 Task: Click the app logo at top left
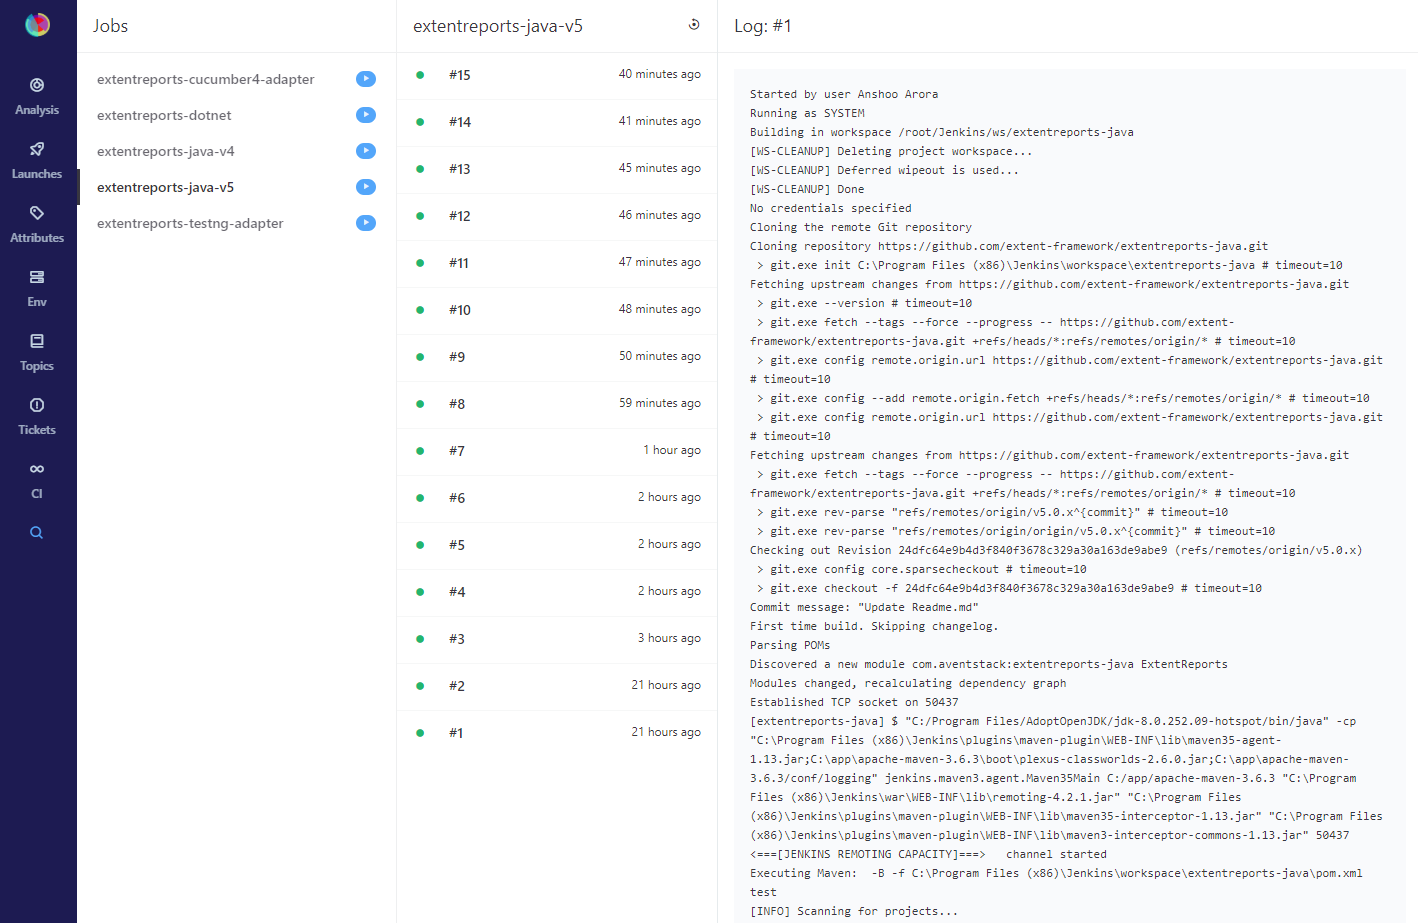point(37,25)
